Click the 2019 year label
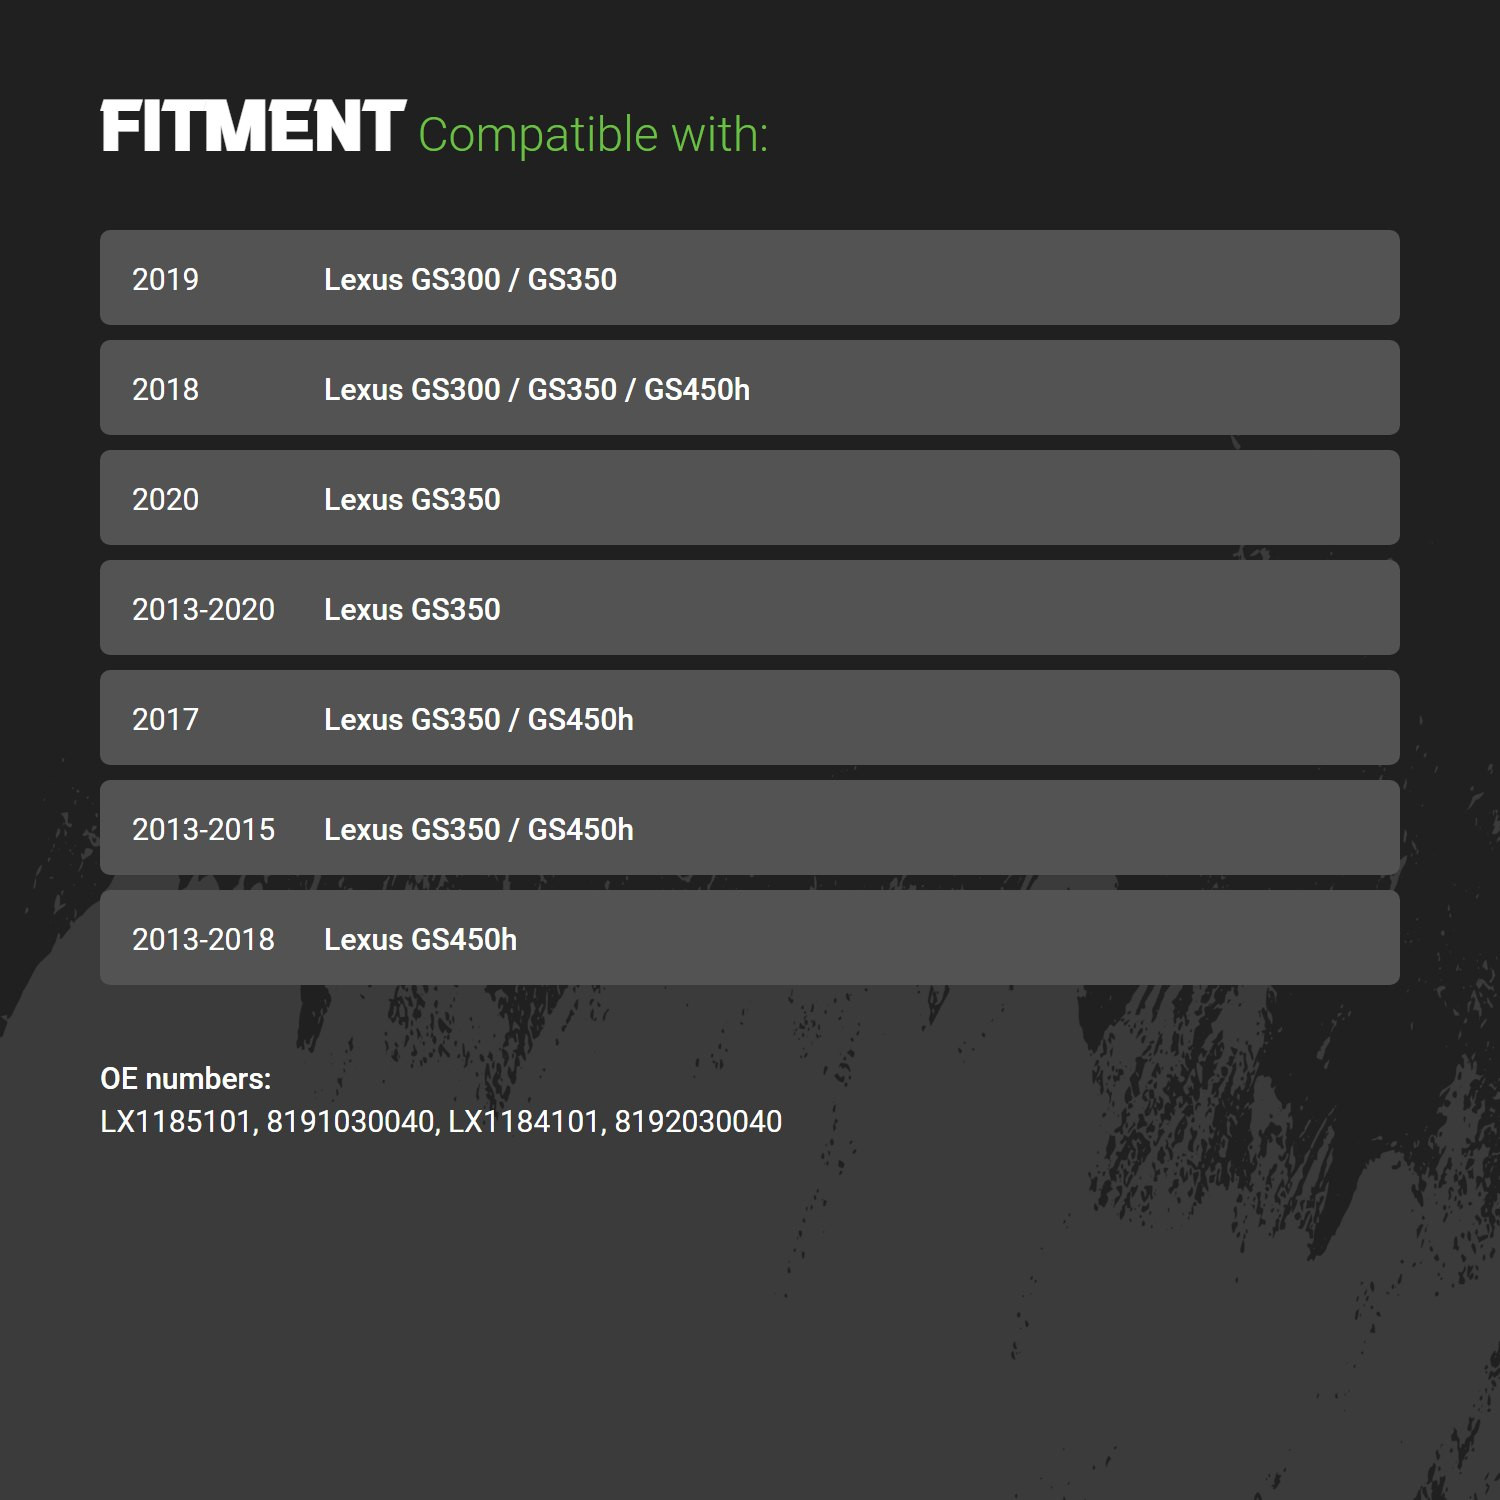Screen dimensions: 1500x1500 pos(165,279)
